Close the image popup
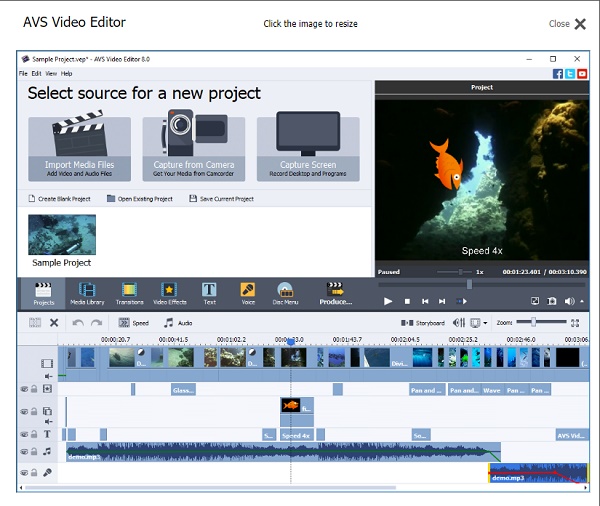600x506 pixels. pos(567,24)
